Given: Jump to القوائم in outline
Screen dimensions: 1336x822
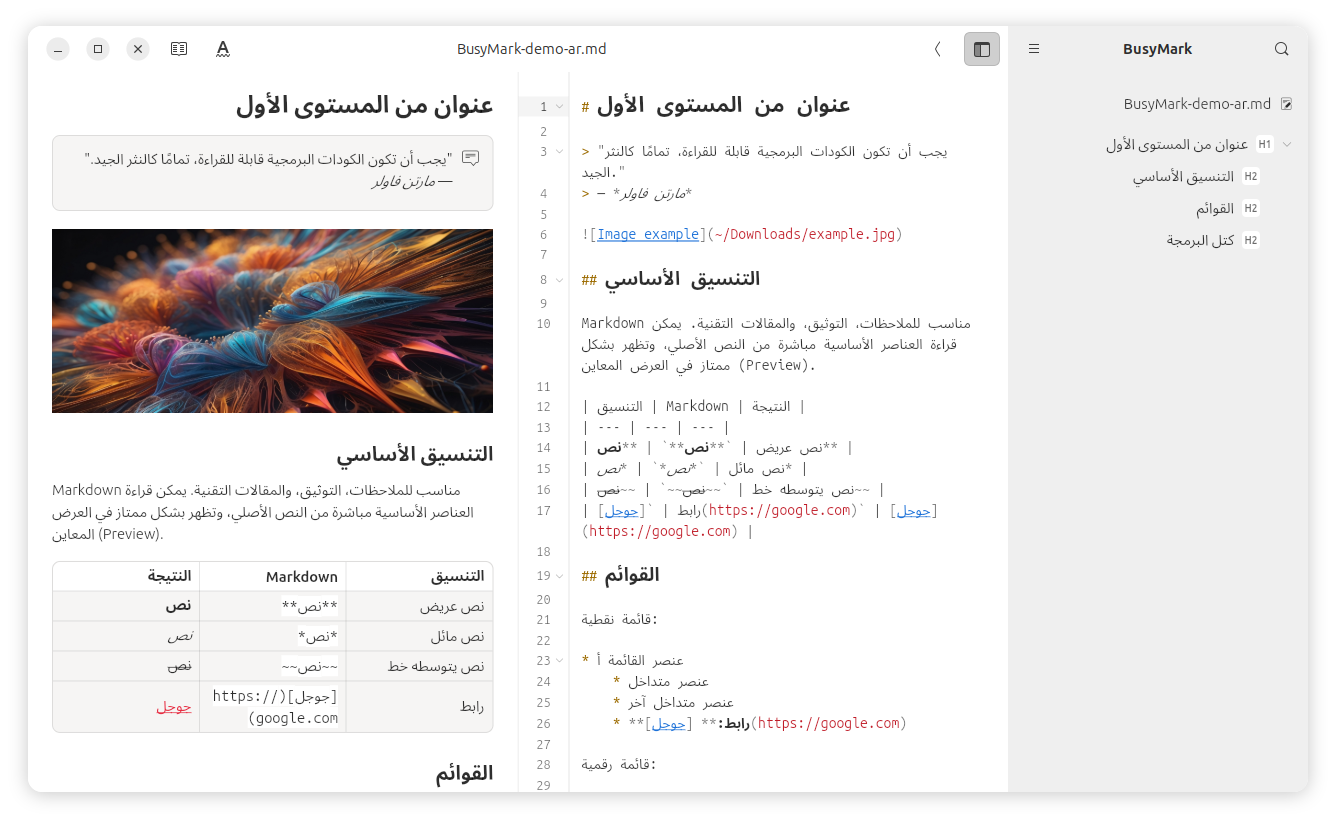Looking at the screenshot, I should point(1215,209).
